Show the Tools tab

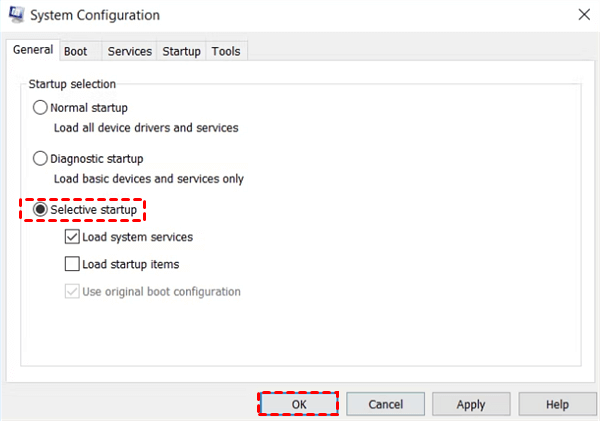226,51
